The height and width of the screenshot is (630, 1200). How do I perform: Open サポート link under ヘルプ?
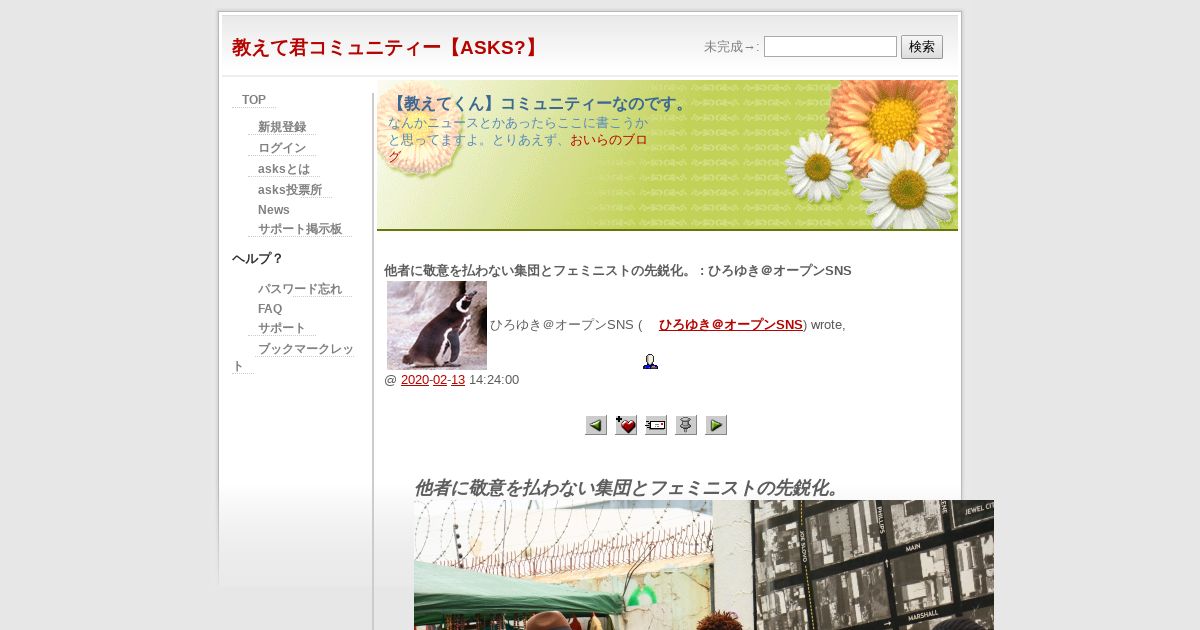(x=282, y=328)
